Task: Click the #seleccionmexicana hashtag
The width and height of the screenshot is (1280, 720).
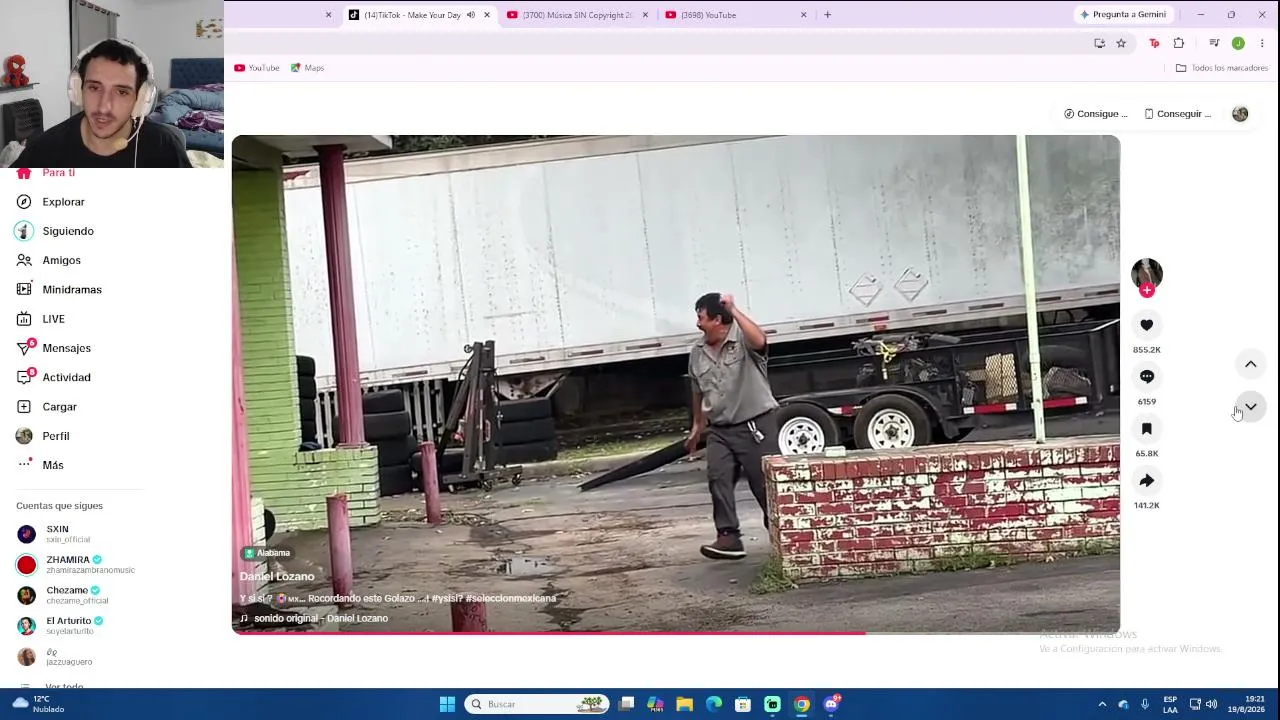Action: [510, 598]
